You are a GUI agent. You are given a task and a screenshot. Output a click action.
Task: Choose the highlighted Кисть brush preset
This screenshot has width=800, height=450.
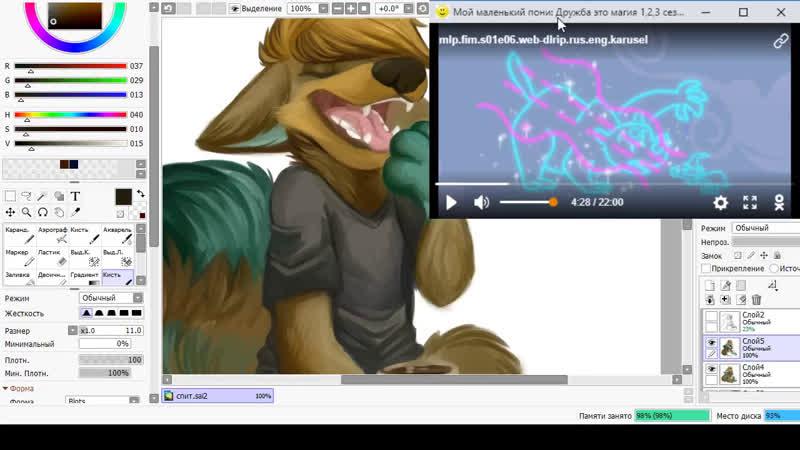coord(117,278)
